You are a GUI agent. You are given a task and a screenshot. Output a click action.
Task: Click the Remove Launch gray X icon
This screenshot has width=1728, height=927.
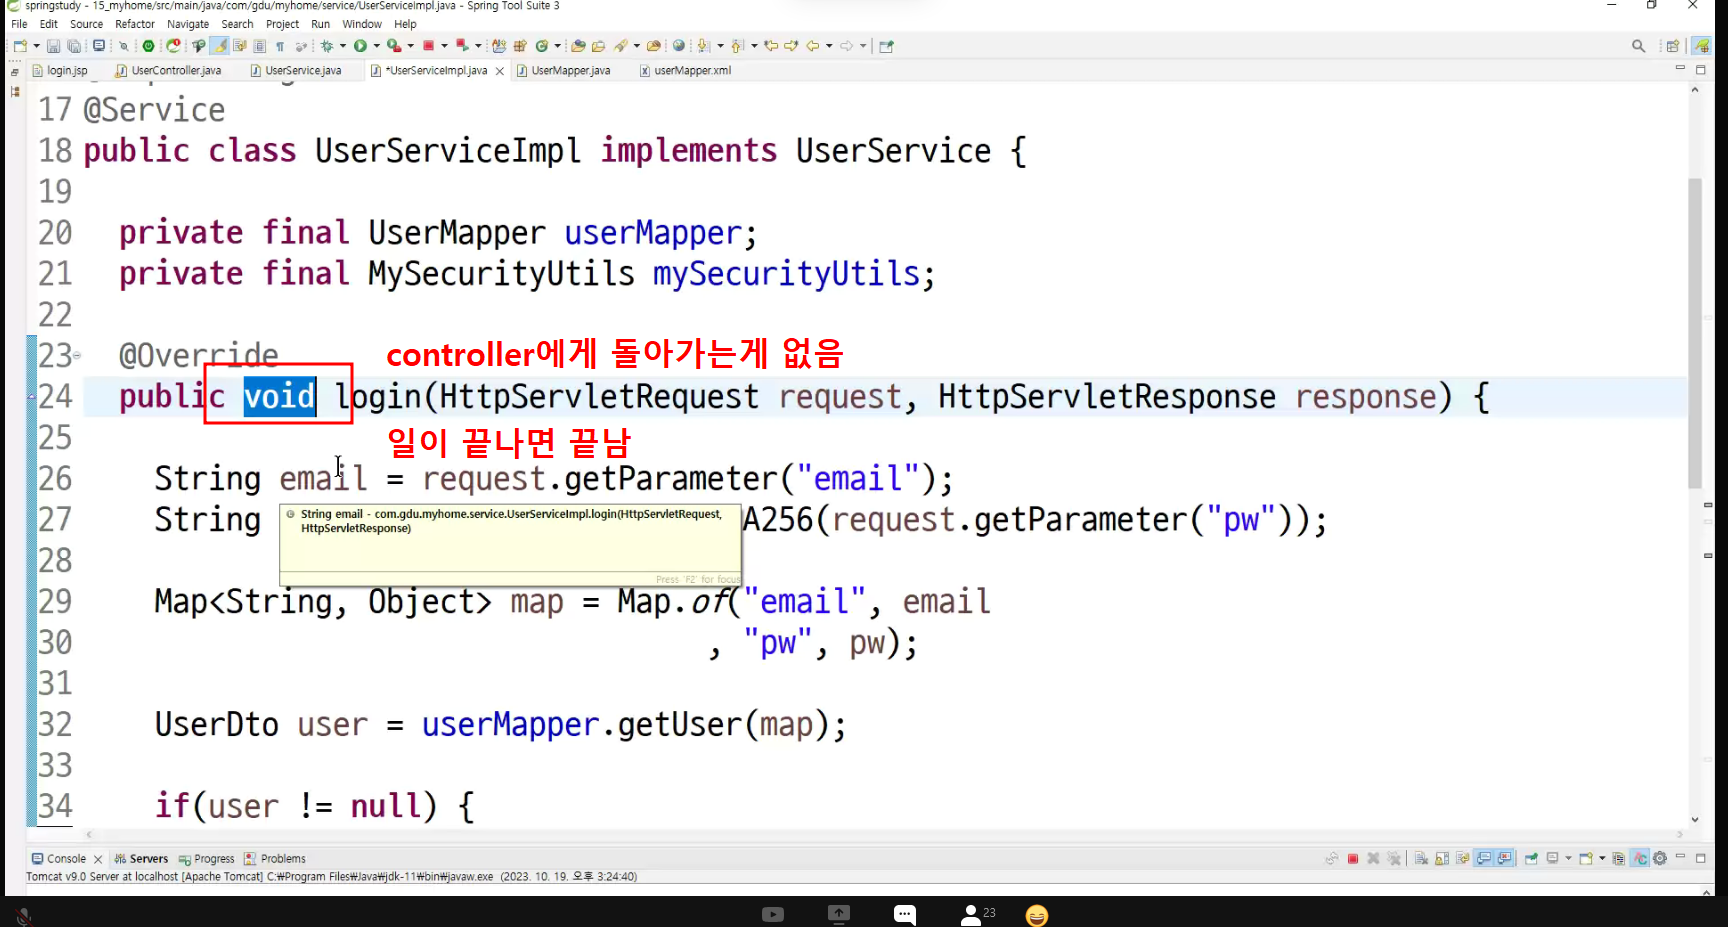(1373, 858)
